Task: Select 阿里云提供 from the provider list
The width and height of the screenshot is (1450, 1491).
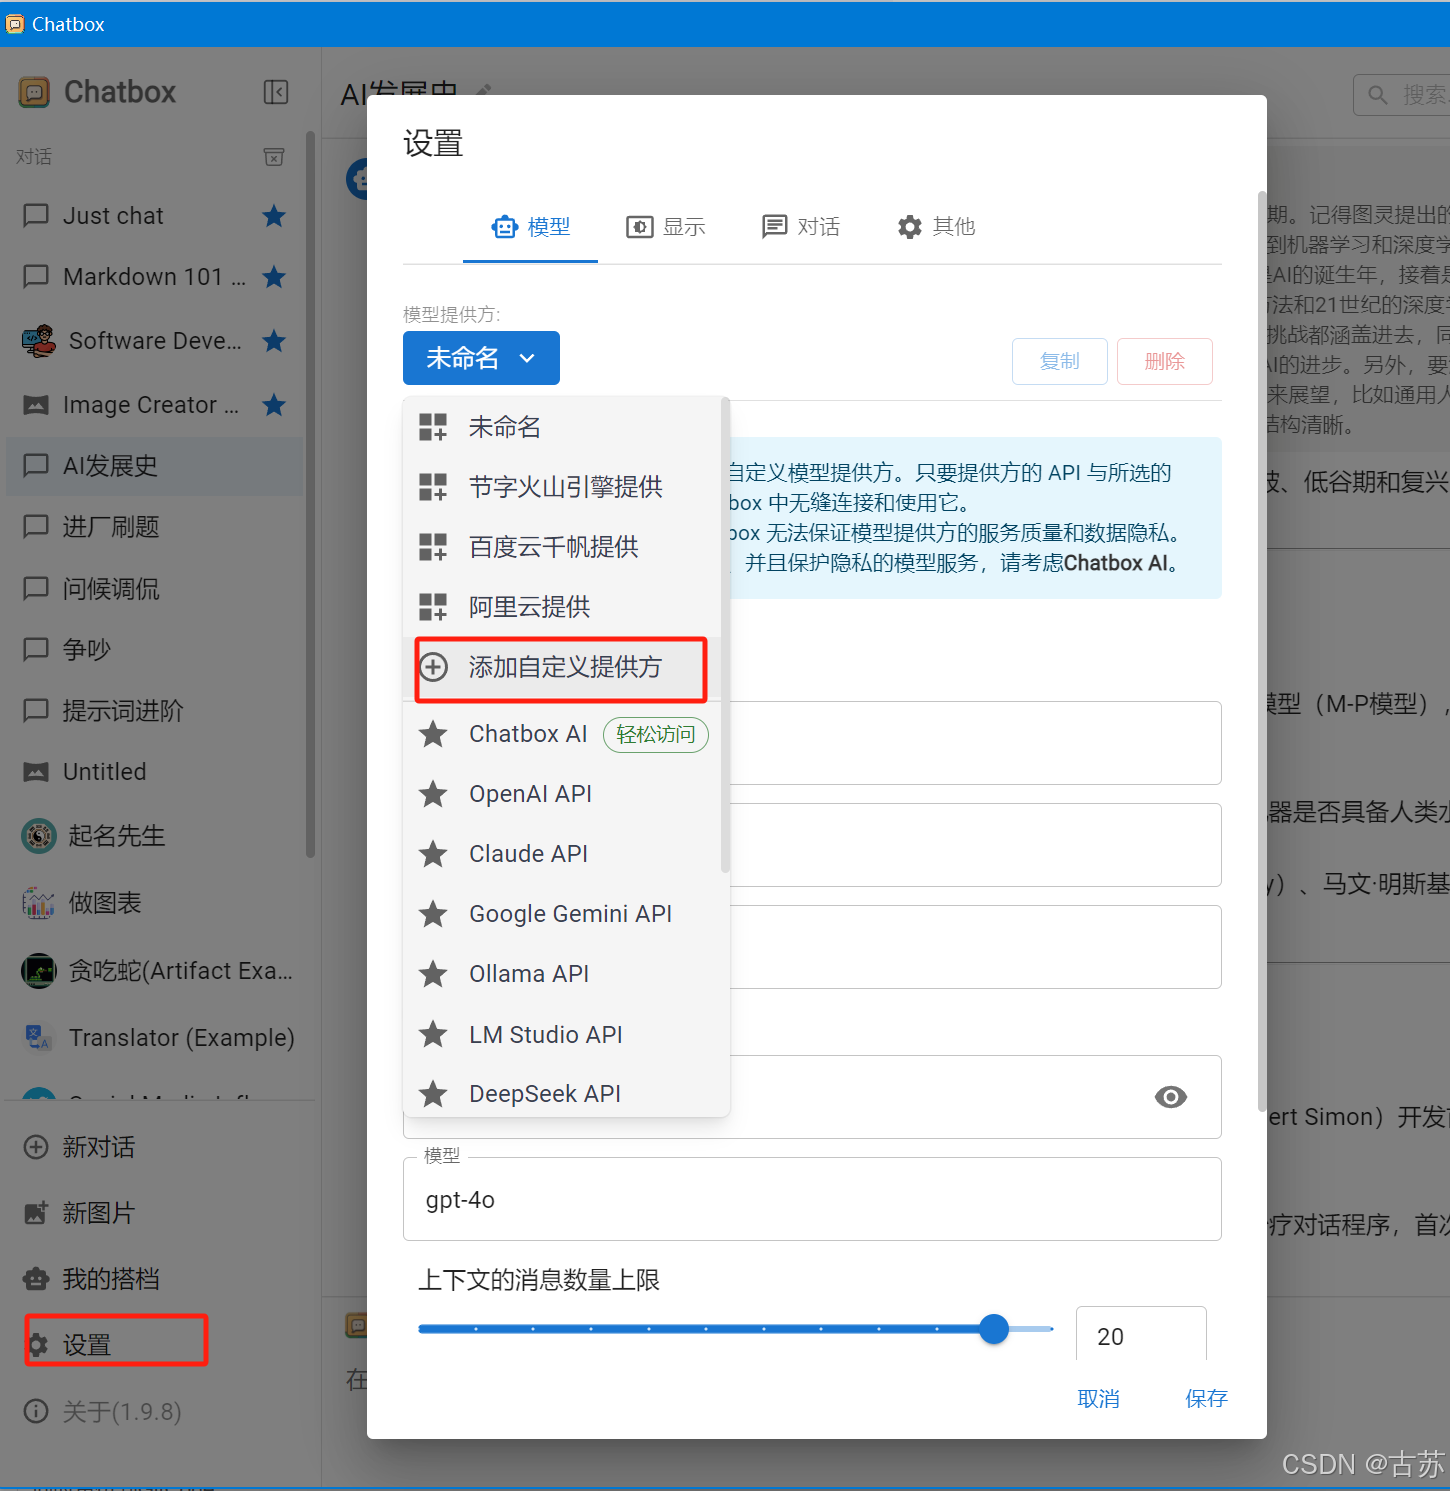Action: (562, 607)
